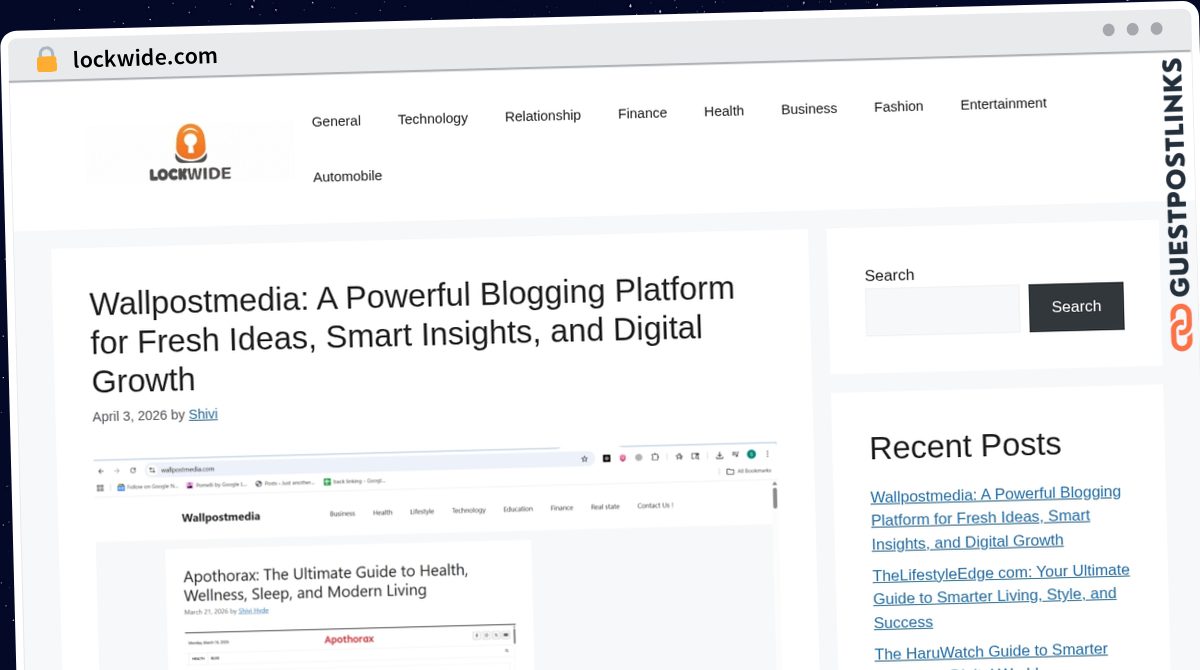Open the Lockwide logo homepage link
1200x670 pixels.
pyautogui.click(x=190, y=152)
